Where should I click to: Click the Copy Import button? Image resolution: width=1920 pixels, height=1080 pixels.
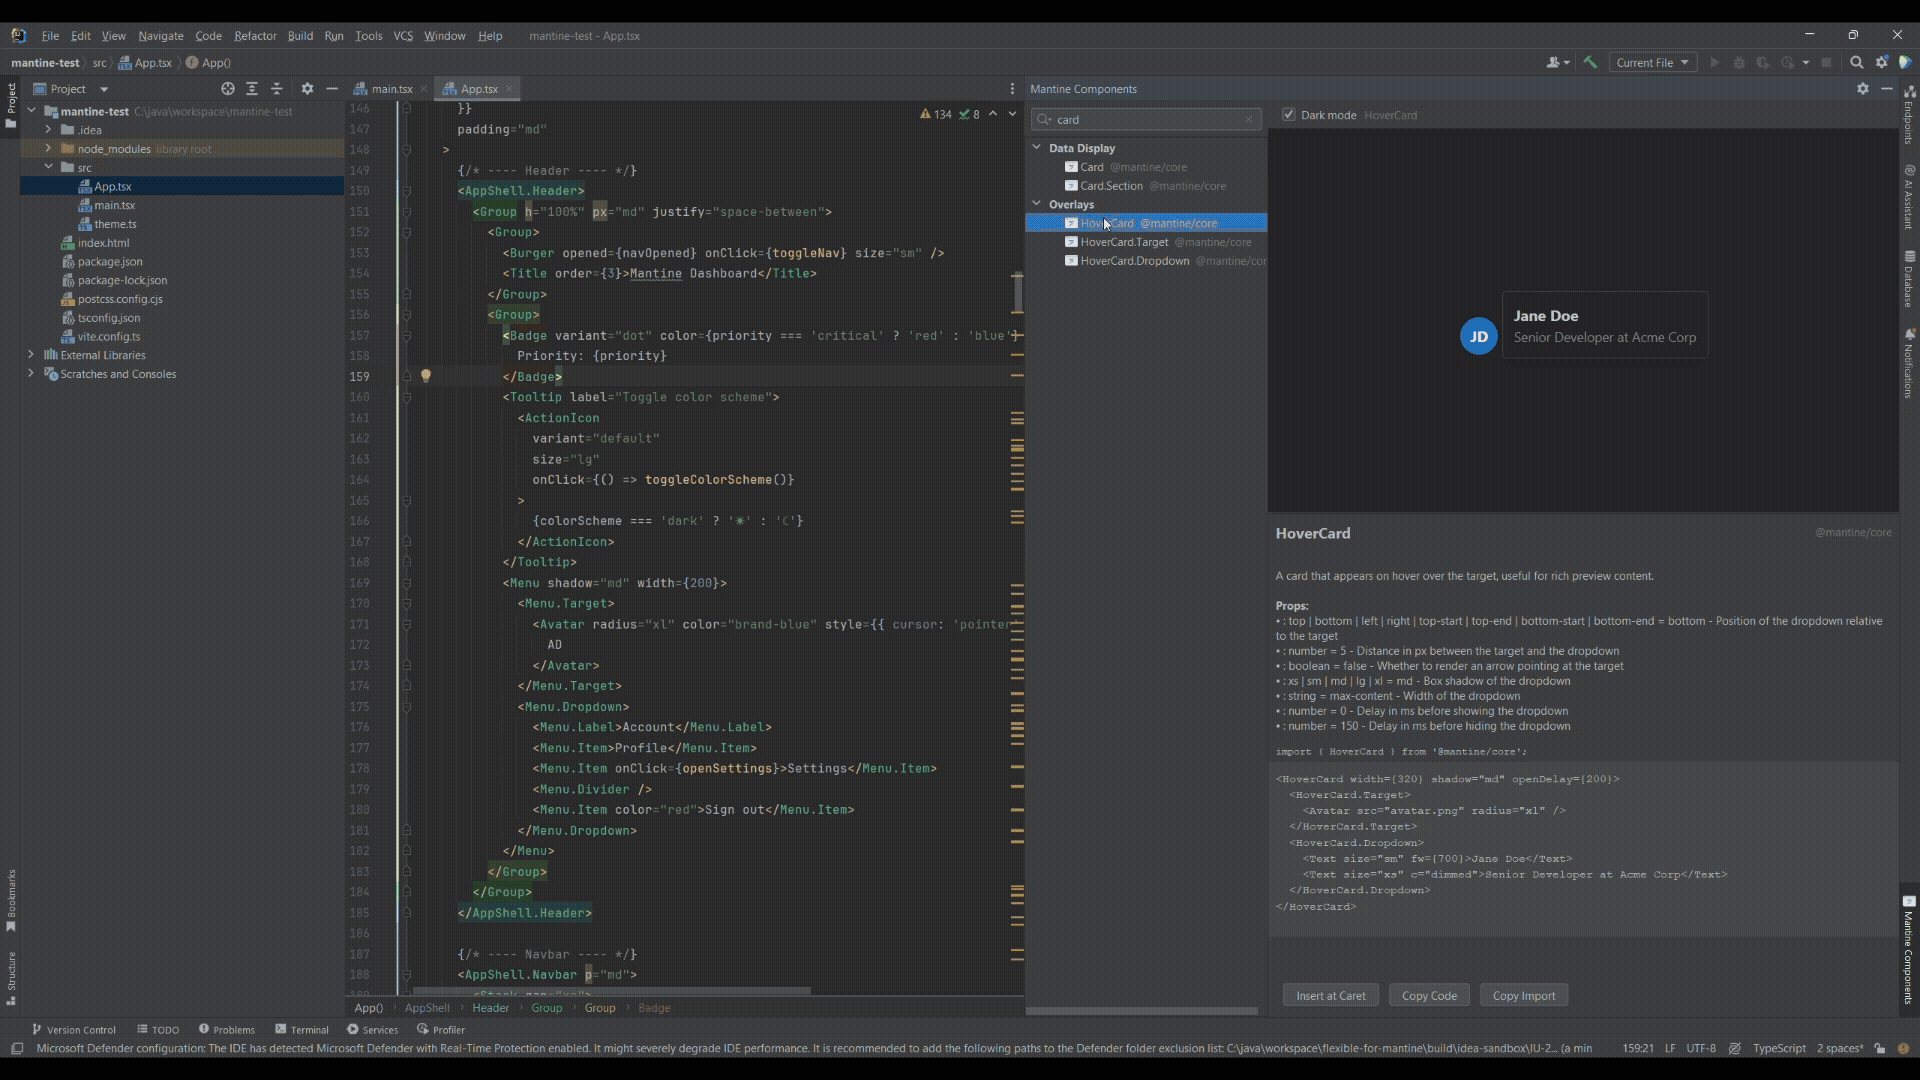pyautogui.click(x=1523, y=996)
